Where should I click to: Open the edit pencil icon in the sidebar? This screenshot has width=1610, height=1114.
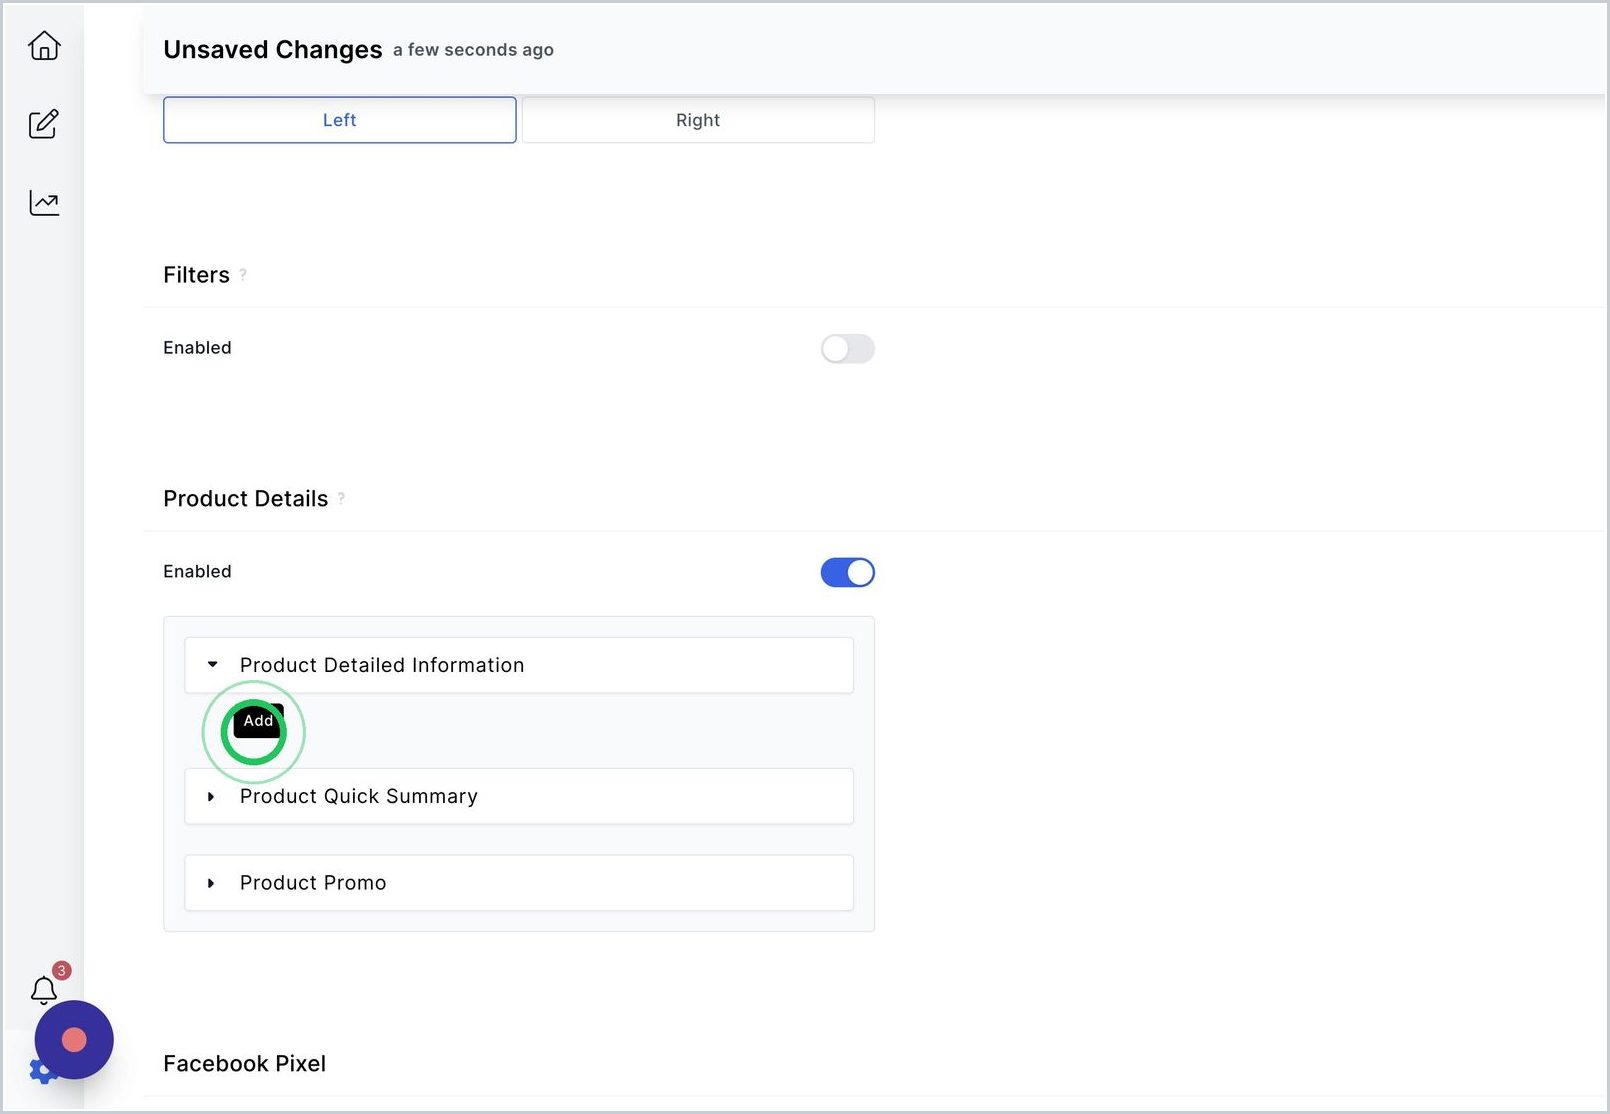(44, 124)
